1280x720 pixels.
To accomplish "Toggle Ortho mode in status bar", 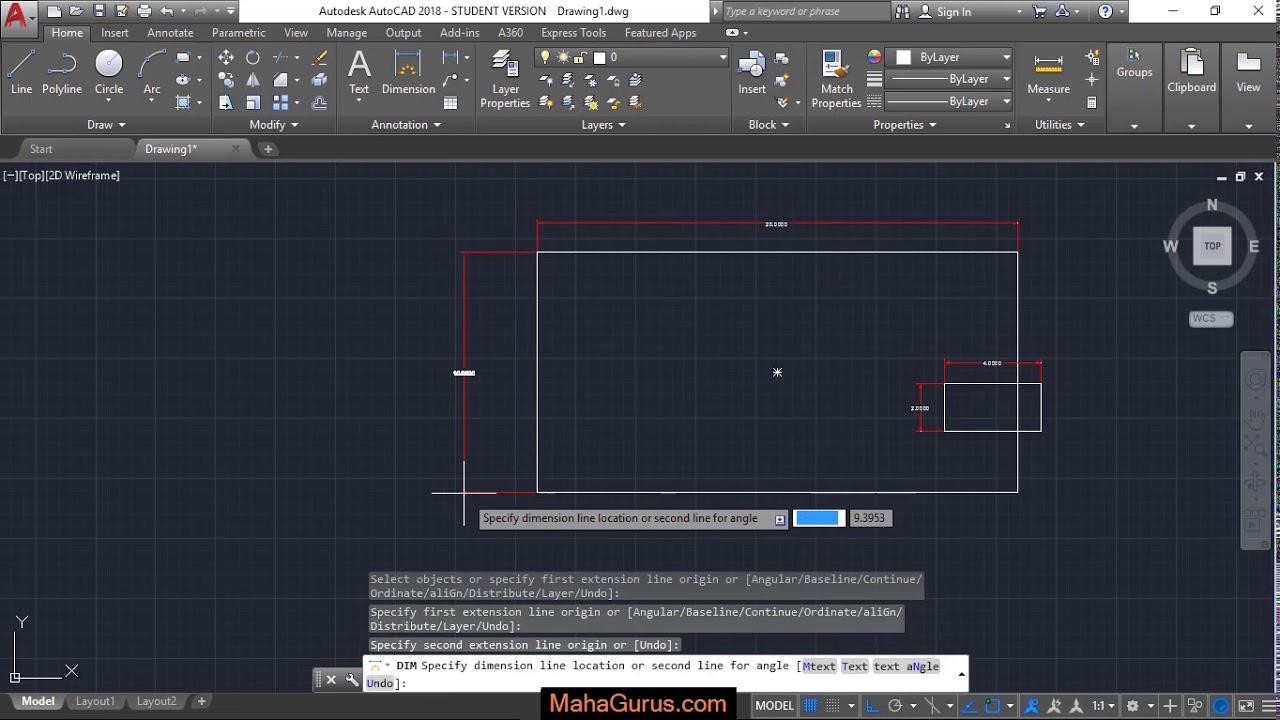I will click(x=872, y=706).
